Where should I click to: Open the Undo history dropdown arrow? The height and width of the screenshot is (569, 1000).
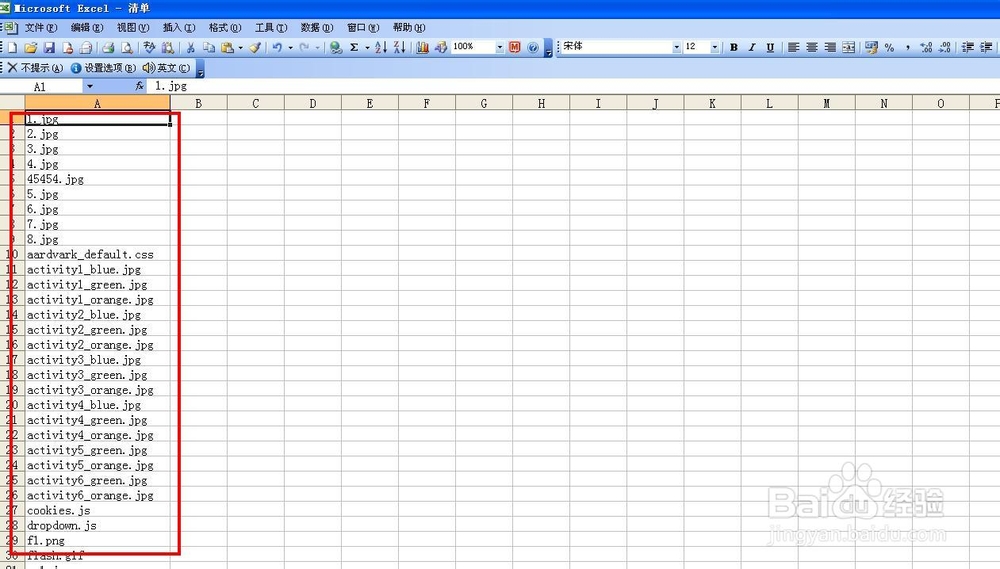(x=290, y=47)
